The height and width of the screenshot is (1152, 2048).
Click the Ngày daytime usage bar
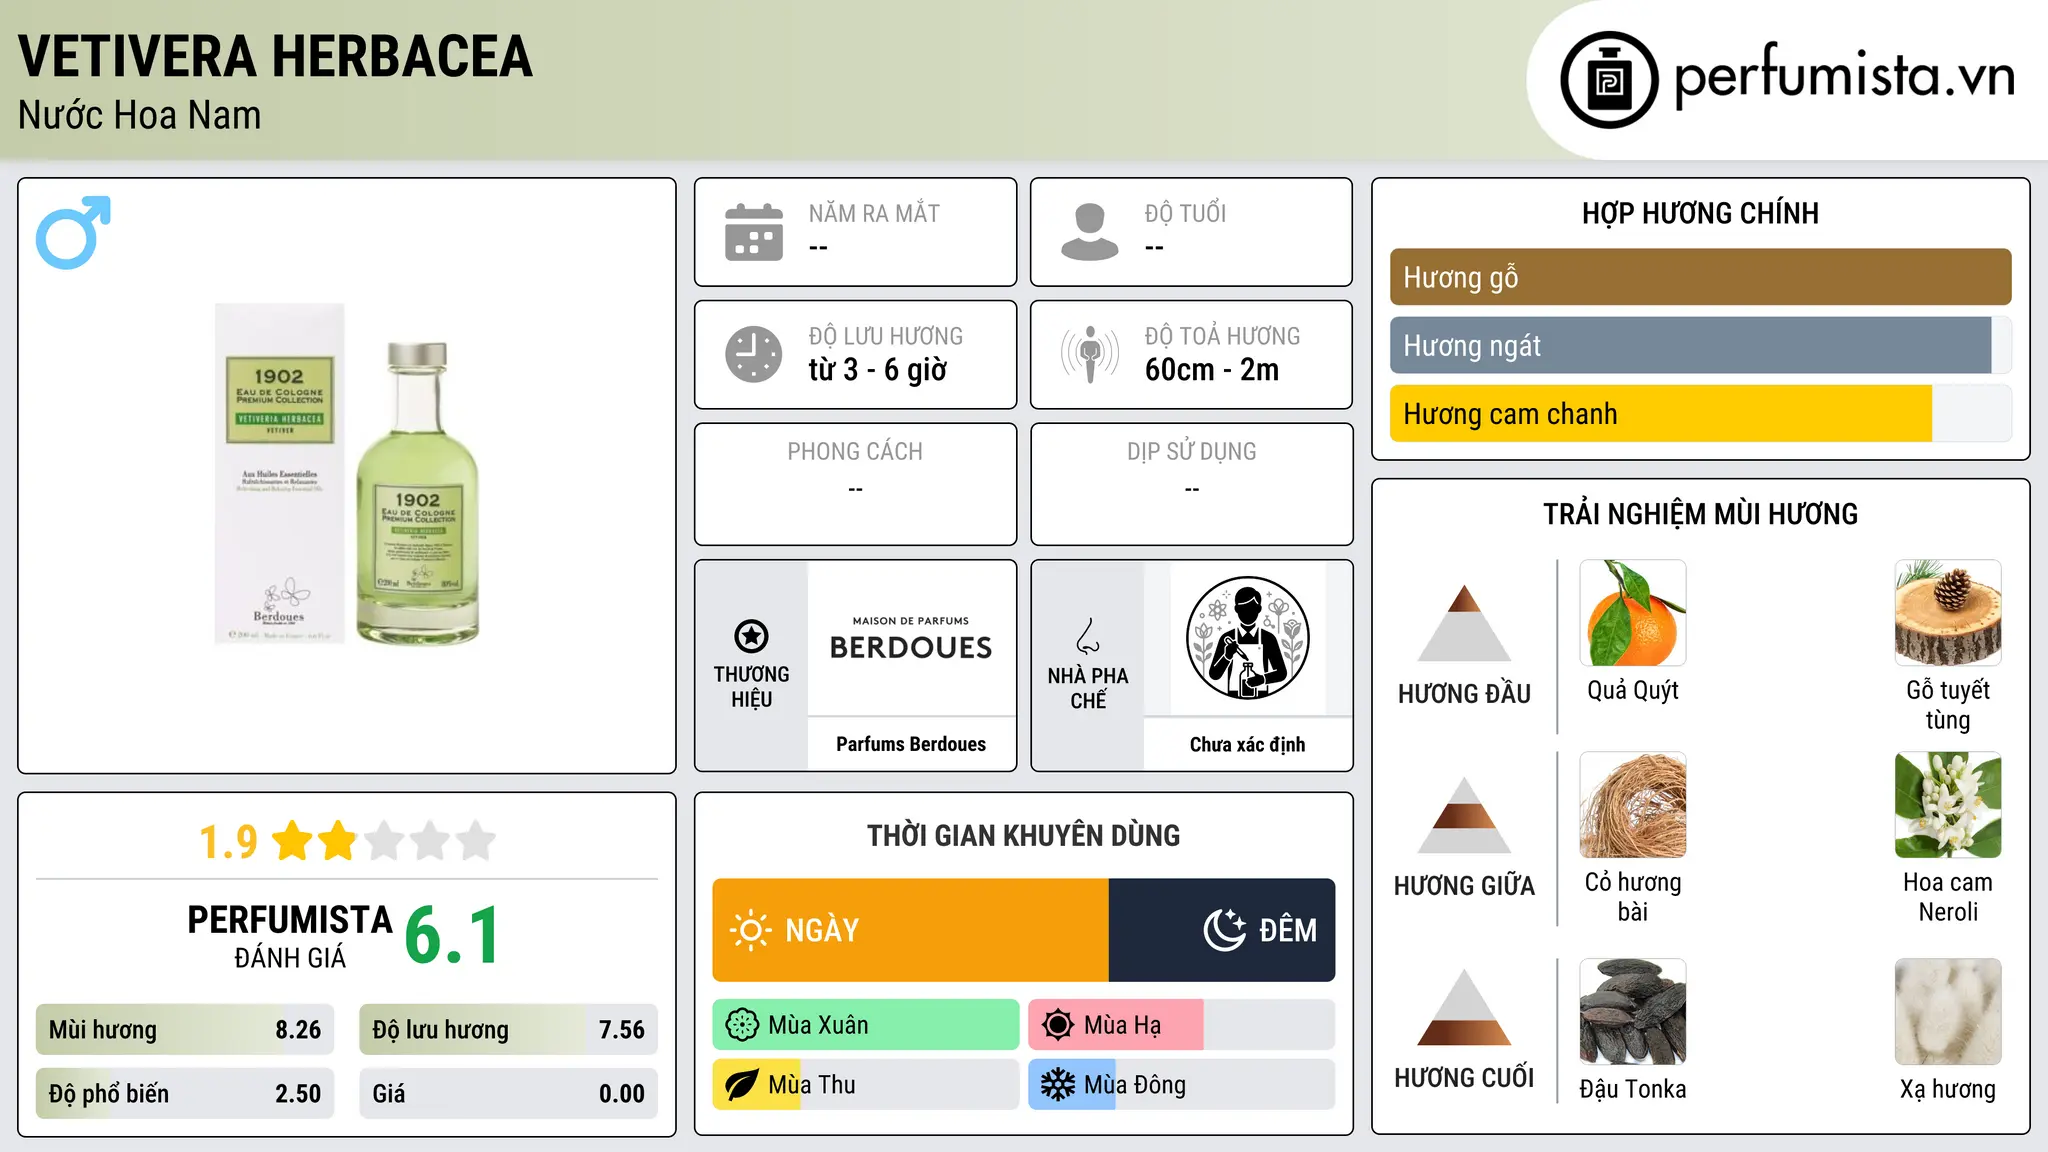click(911, 930)
